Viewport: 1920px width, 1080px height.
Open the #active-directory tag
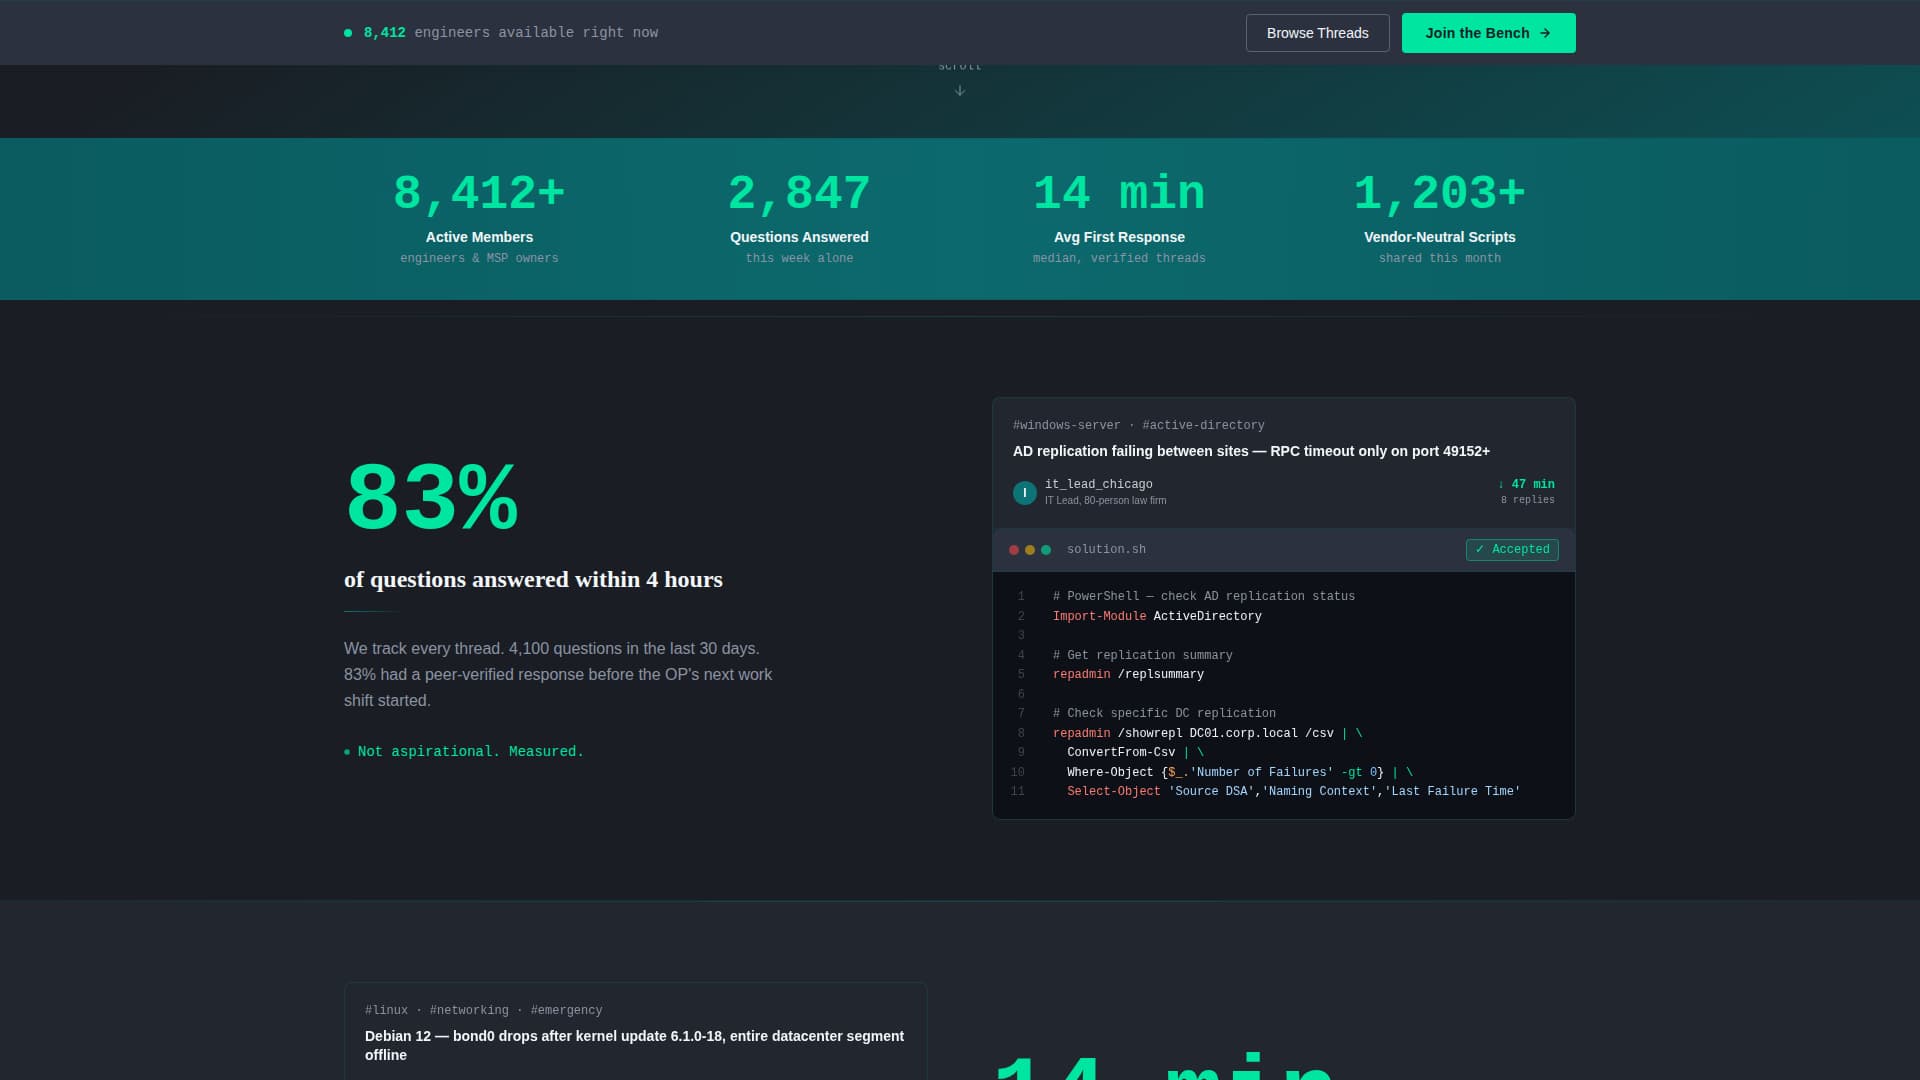[1203, 425]
